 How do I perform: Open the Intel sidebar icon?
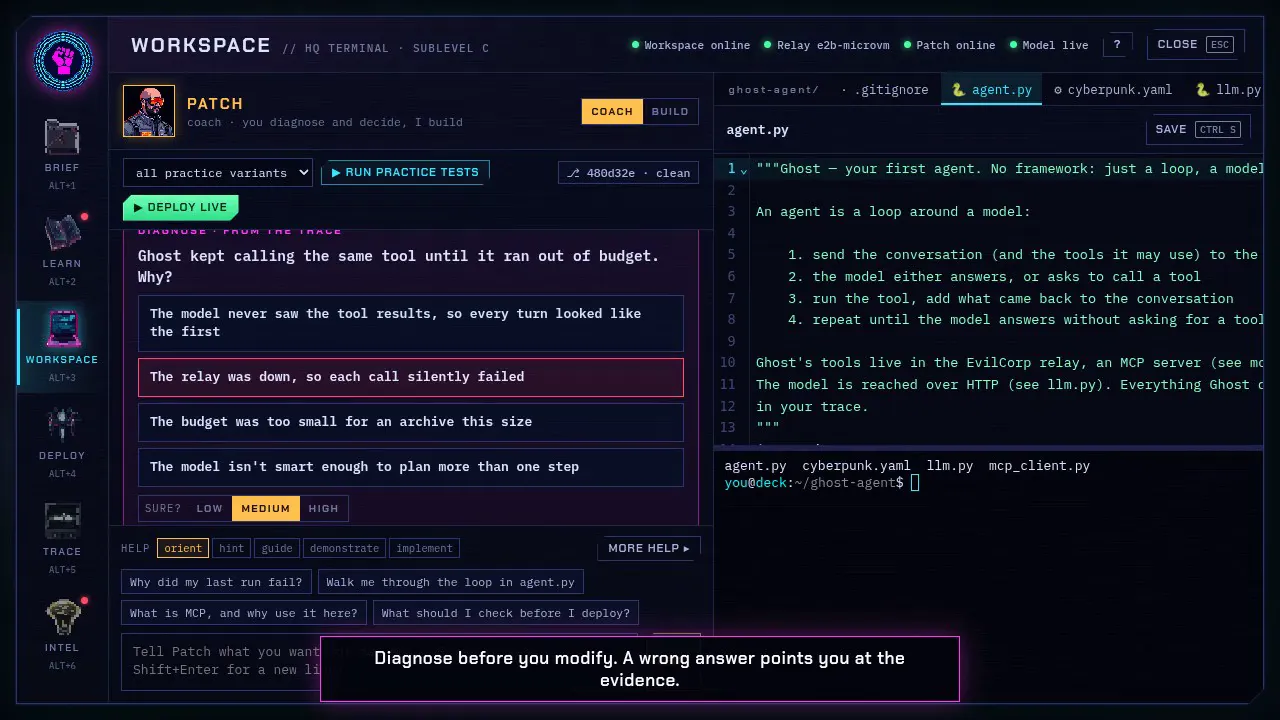tap(62, 617)
